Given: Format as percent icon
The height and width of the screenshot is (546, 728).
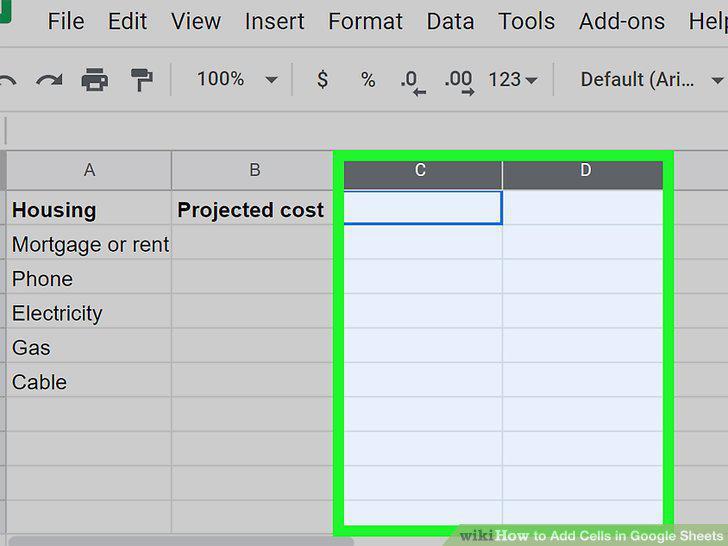Looking at the screenshot, I should [368, 80].
